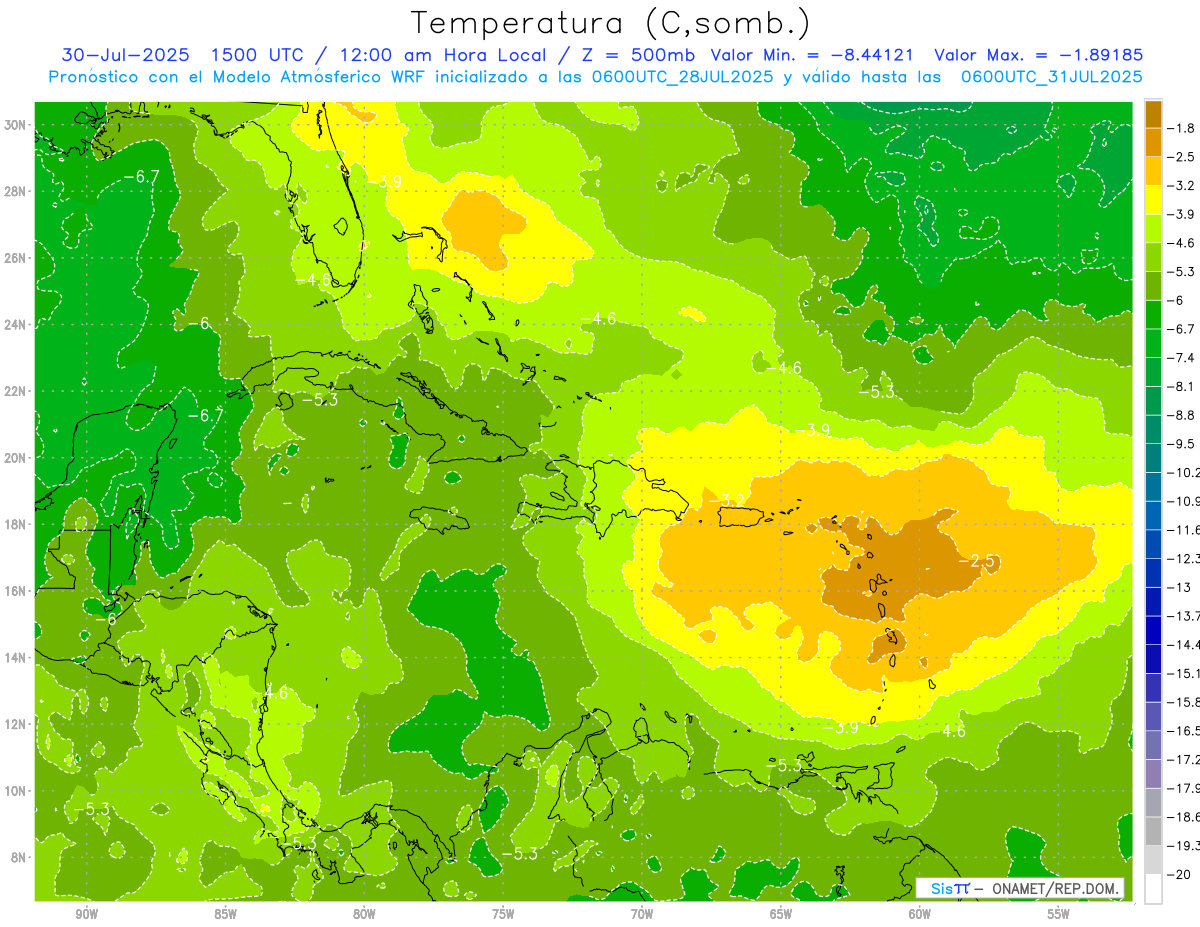Click longitude axis label '75W'
The image size is (1200, 927).
[503, 914]
